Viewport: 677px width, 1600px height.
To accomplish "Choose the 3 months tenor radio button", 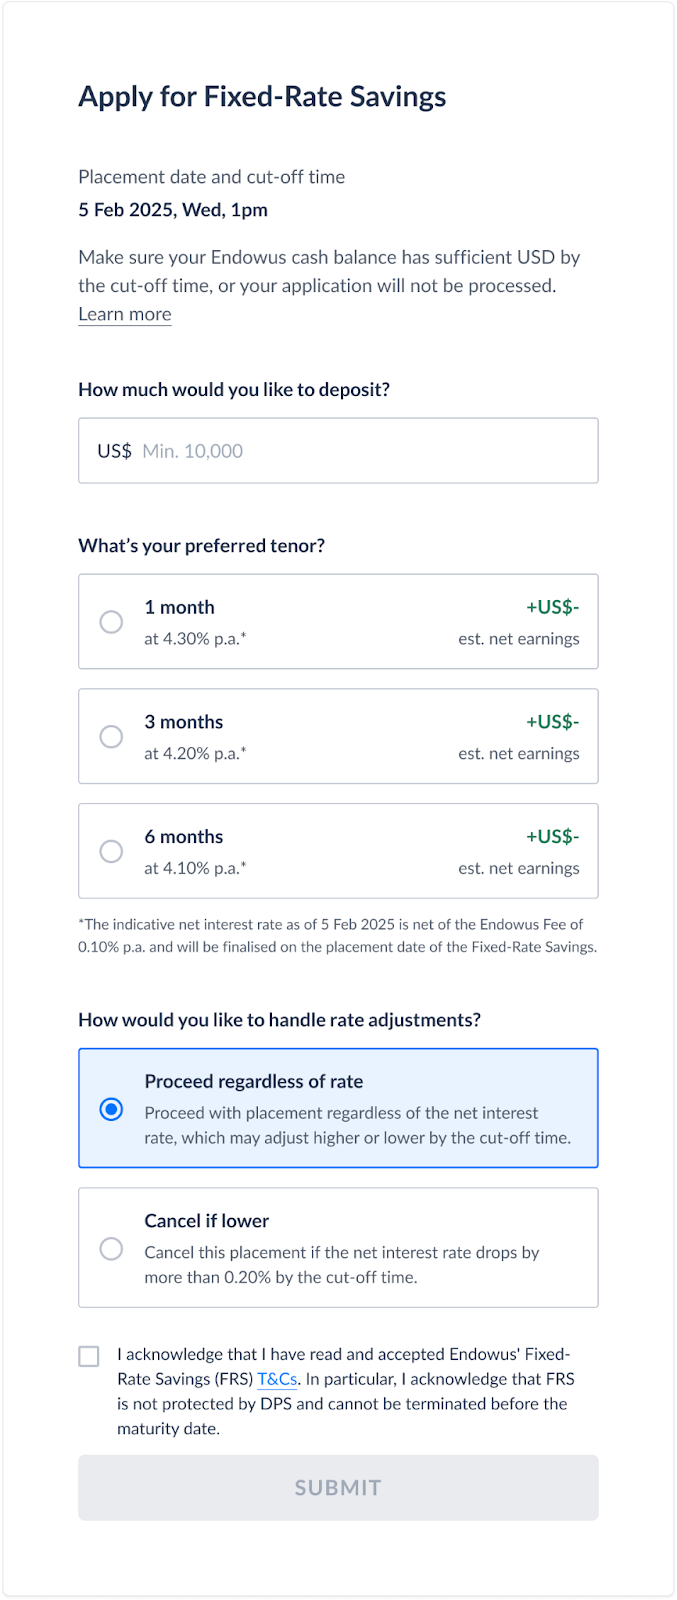I will coord(111,737).
